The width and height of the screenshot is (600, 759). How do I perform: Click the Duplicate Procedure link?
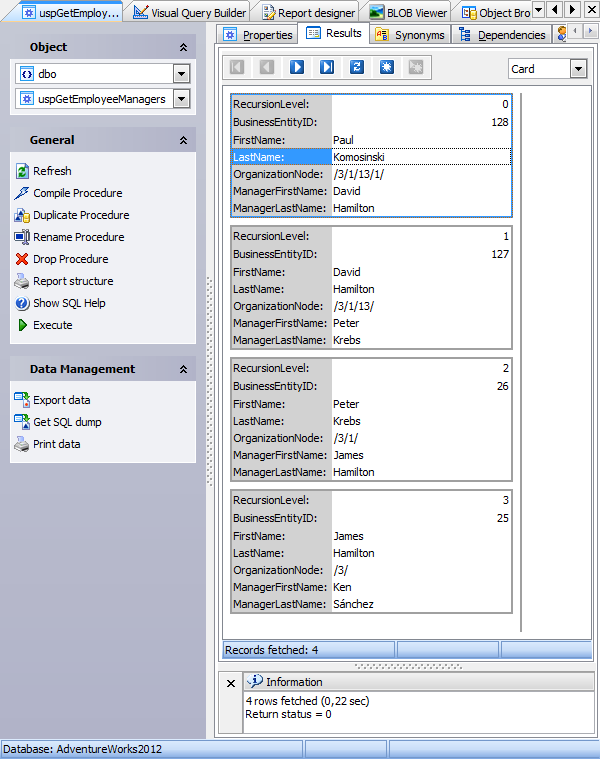click(x=81, y=215)
